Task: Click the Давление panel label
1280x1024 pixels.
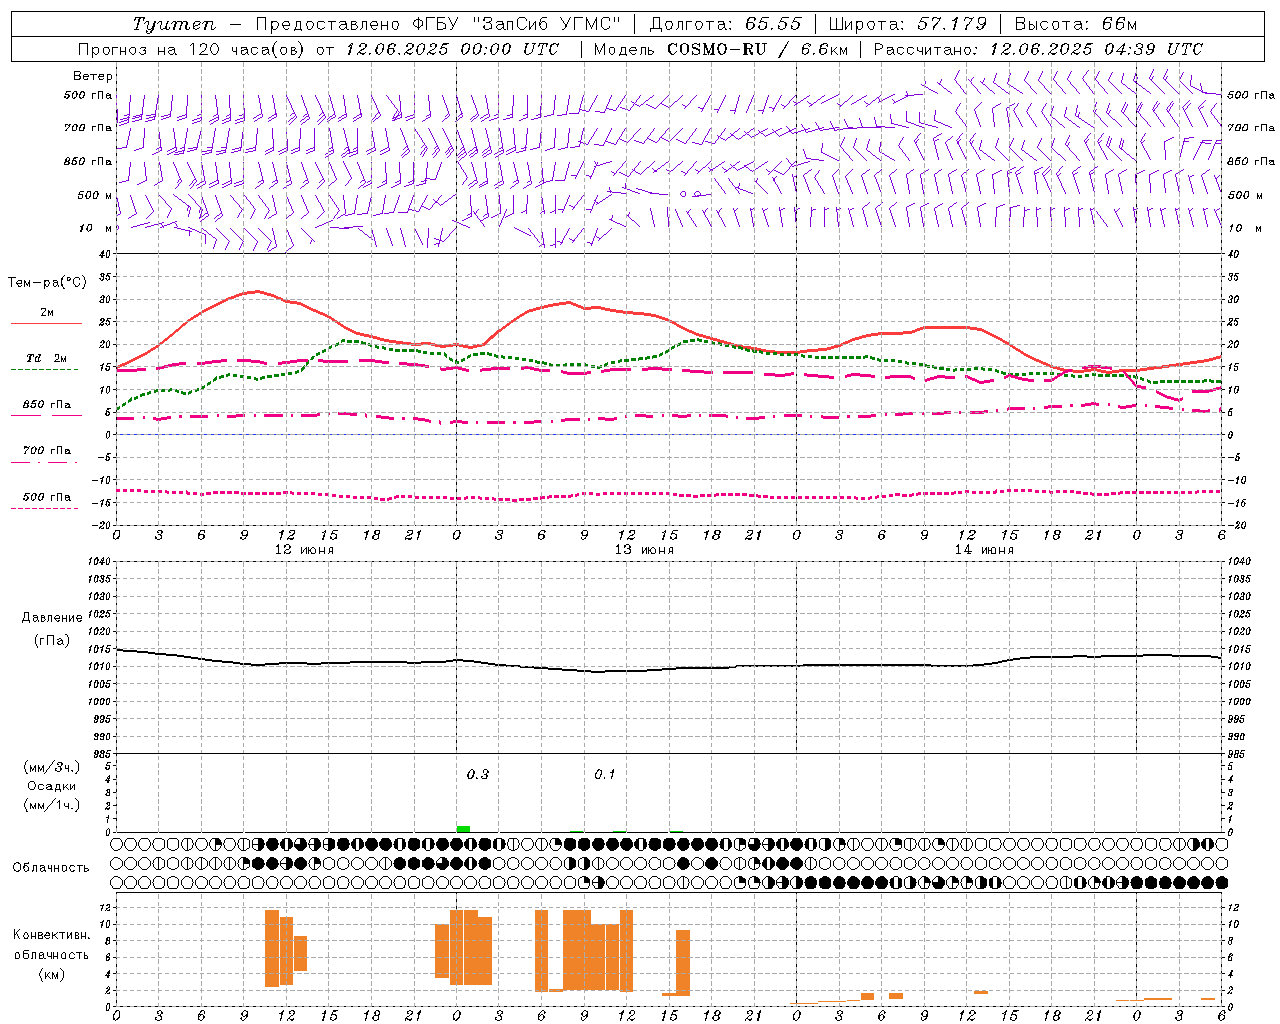Action: click(52, 618)
